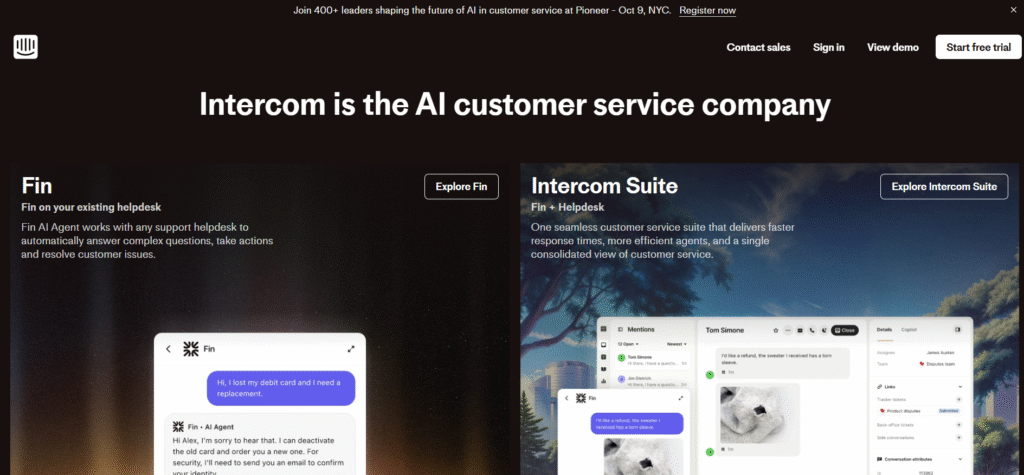Open the 12 Open status dropdown

[628, 344]
